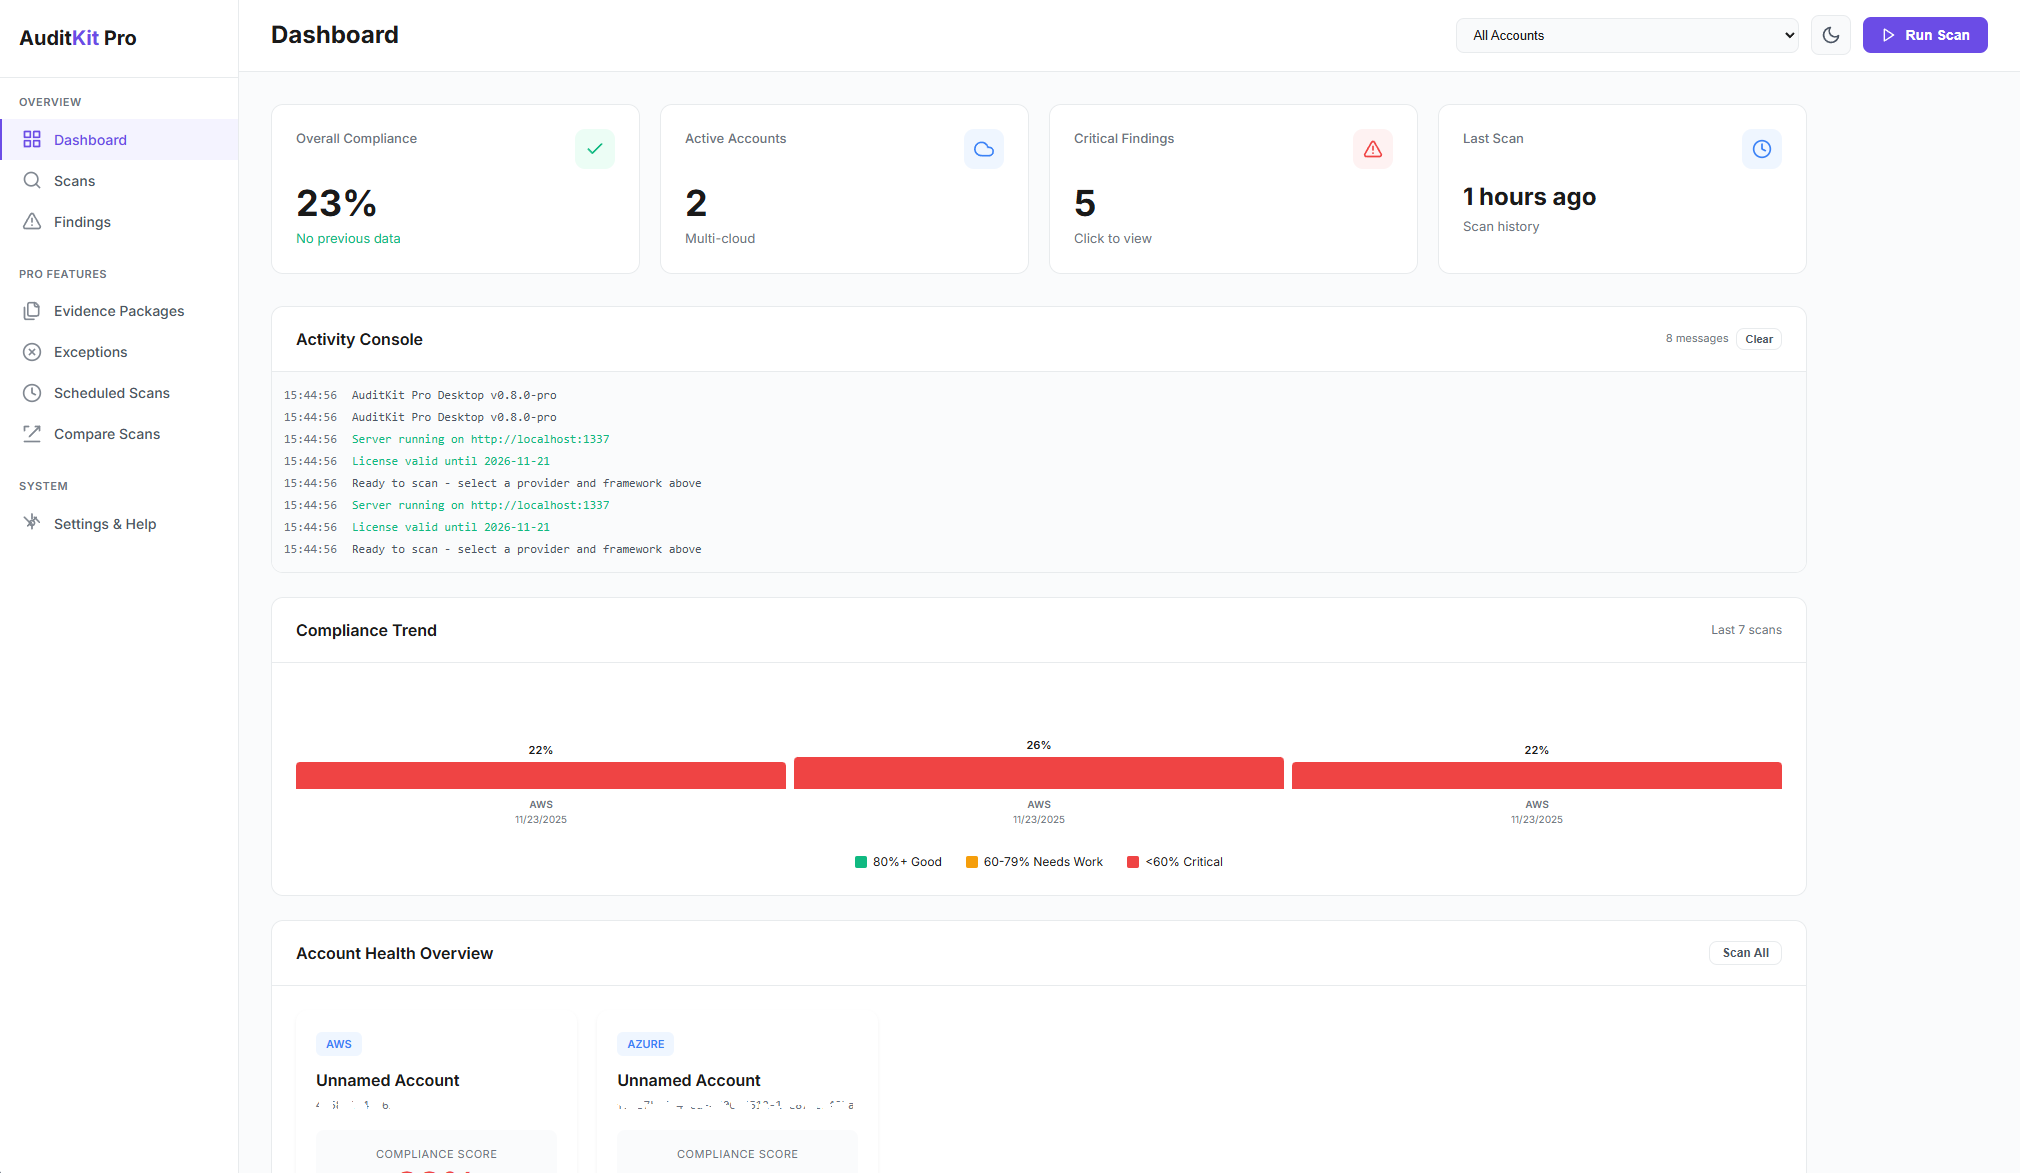Screen dimensions: 2020x1173
Task: Click the red Critical Findings alert icon
Action: [x=1372, y=149]
